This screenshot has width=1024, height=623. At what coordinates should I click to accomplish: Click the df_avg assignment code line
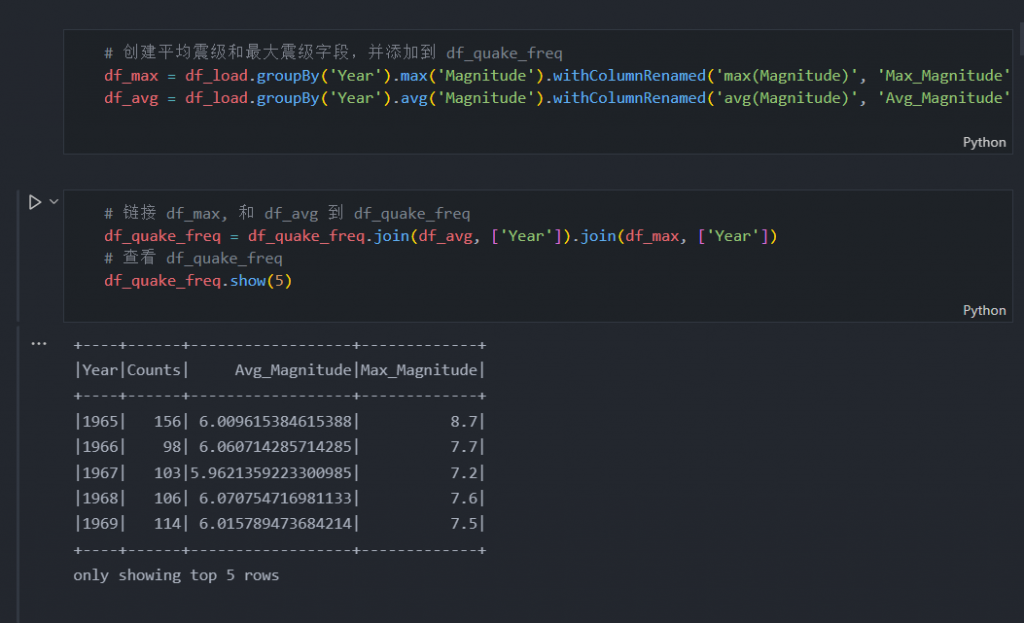[x=557, y=98]
